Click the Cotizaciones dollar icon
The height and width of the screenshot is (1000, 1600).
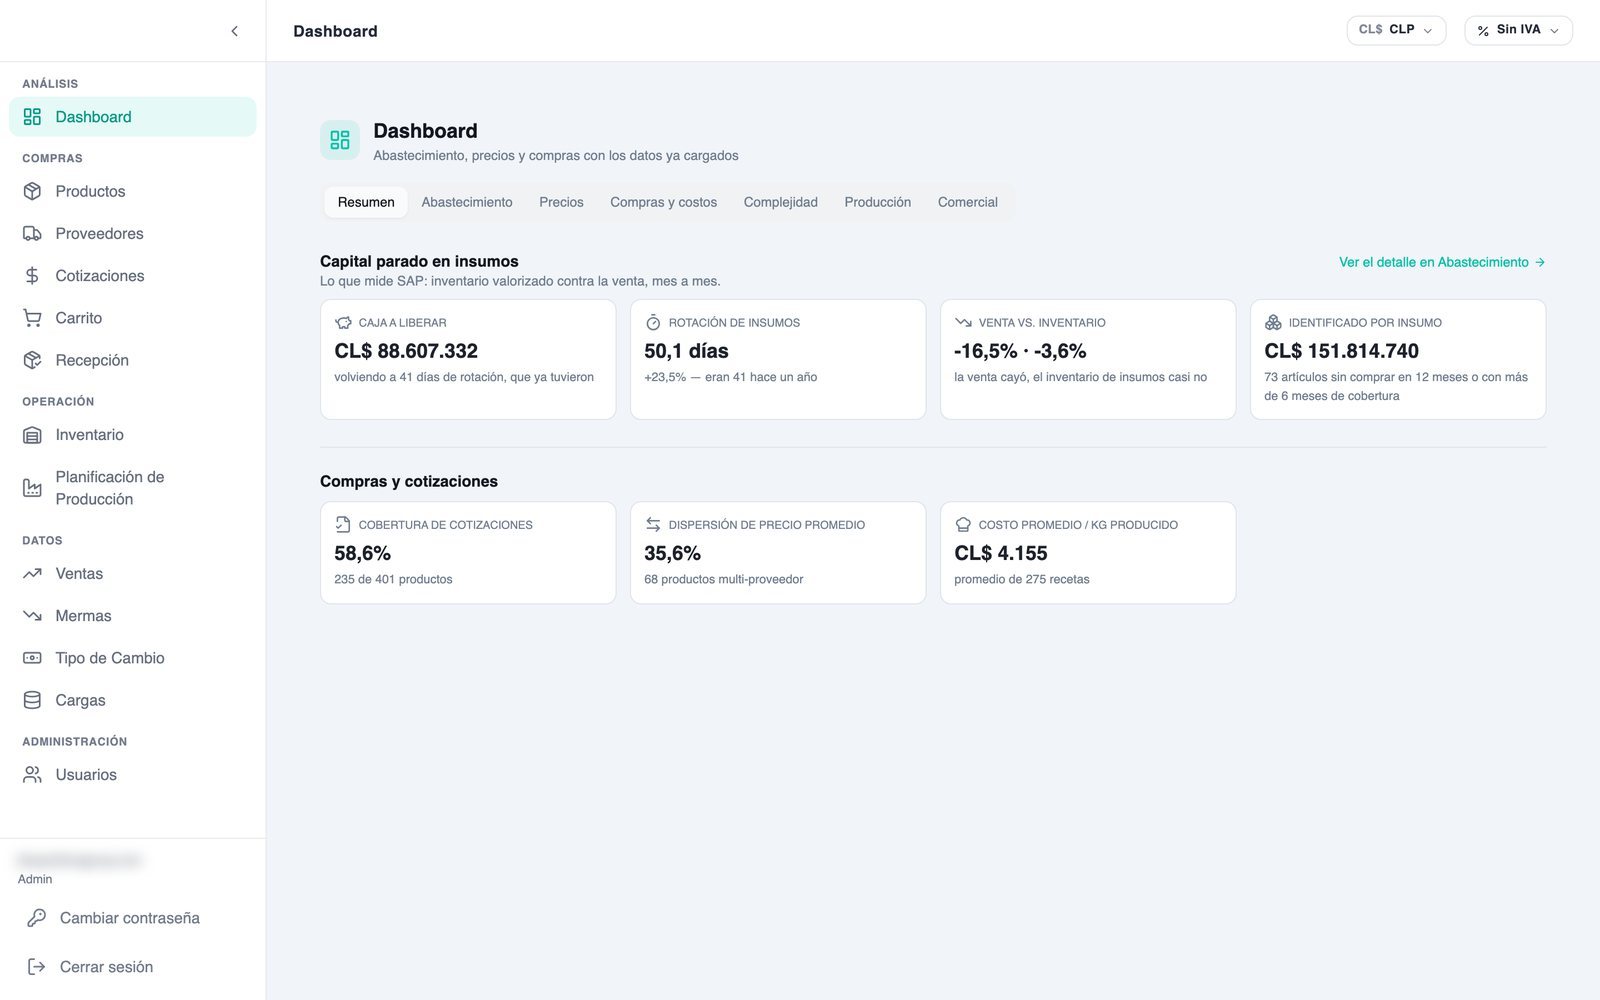(x=32, y=276)
